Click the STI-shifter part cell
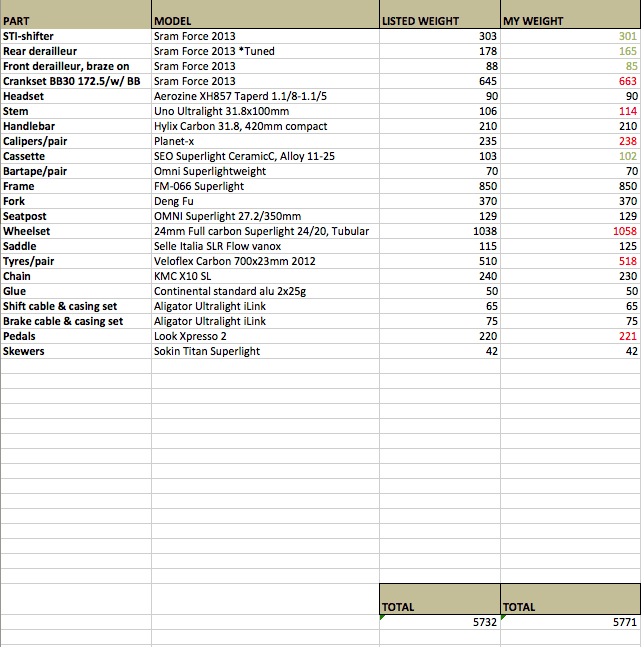 76,36
